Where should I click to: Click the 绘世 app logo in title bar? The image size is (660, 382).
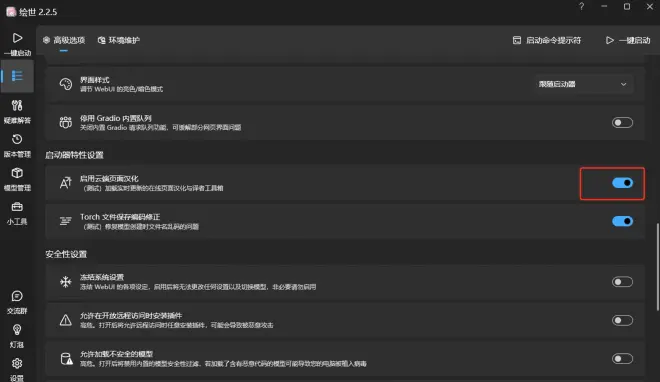(11, 11)
